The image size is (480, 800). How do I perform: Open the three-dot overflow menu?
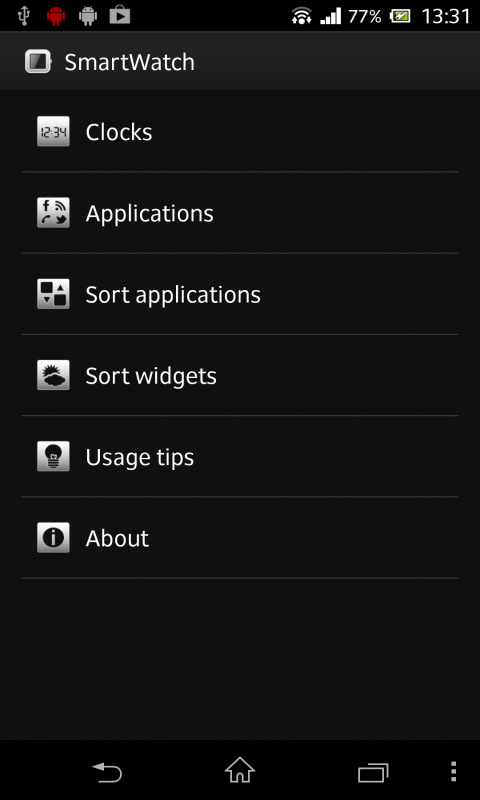453,771
